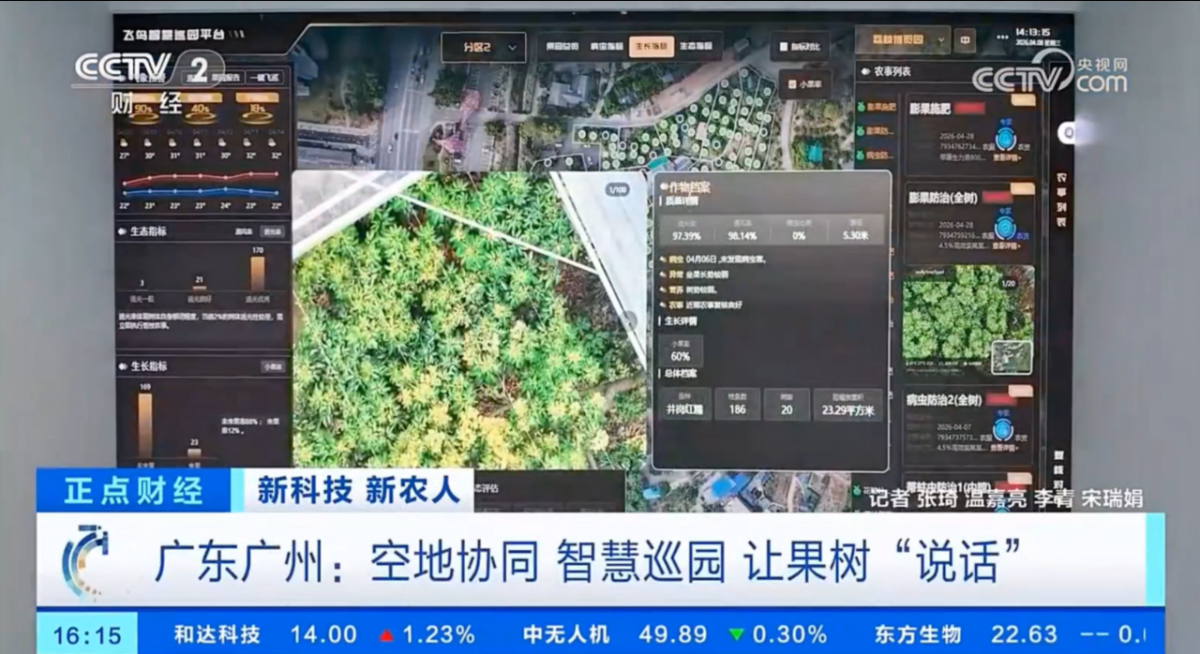The width and height of the screenshot is (1200, 654).
Task: Switch to the 生态指标 tab
Action: click(695, 46)
